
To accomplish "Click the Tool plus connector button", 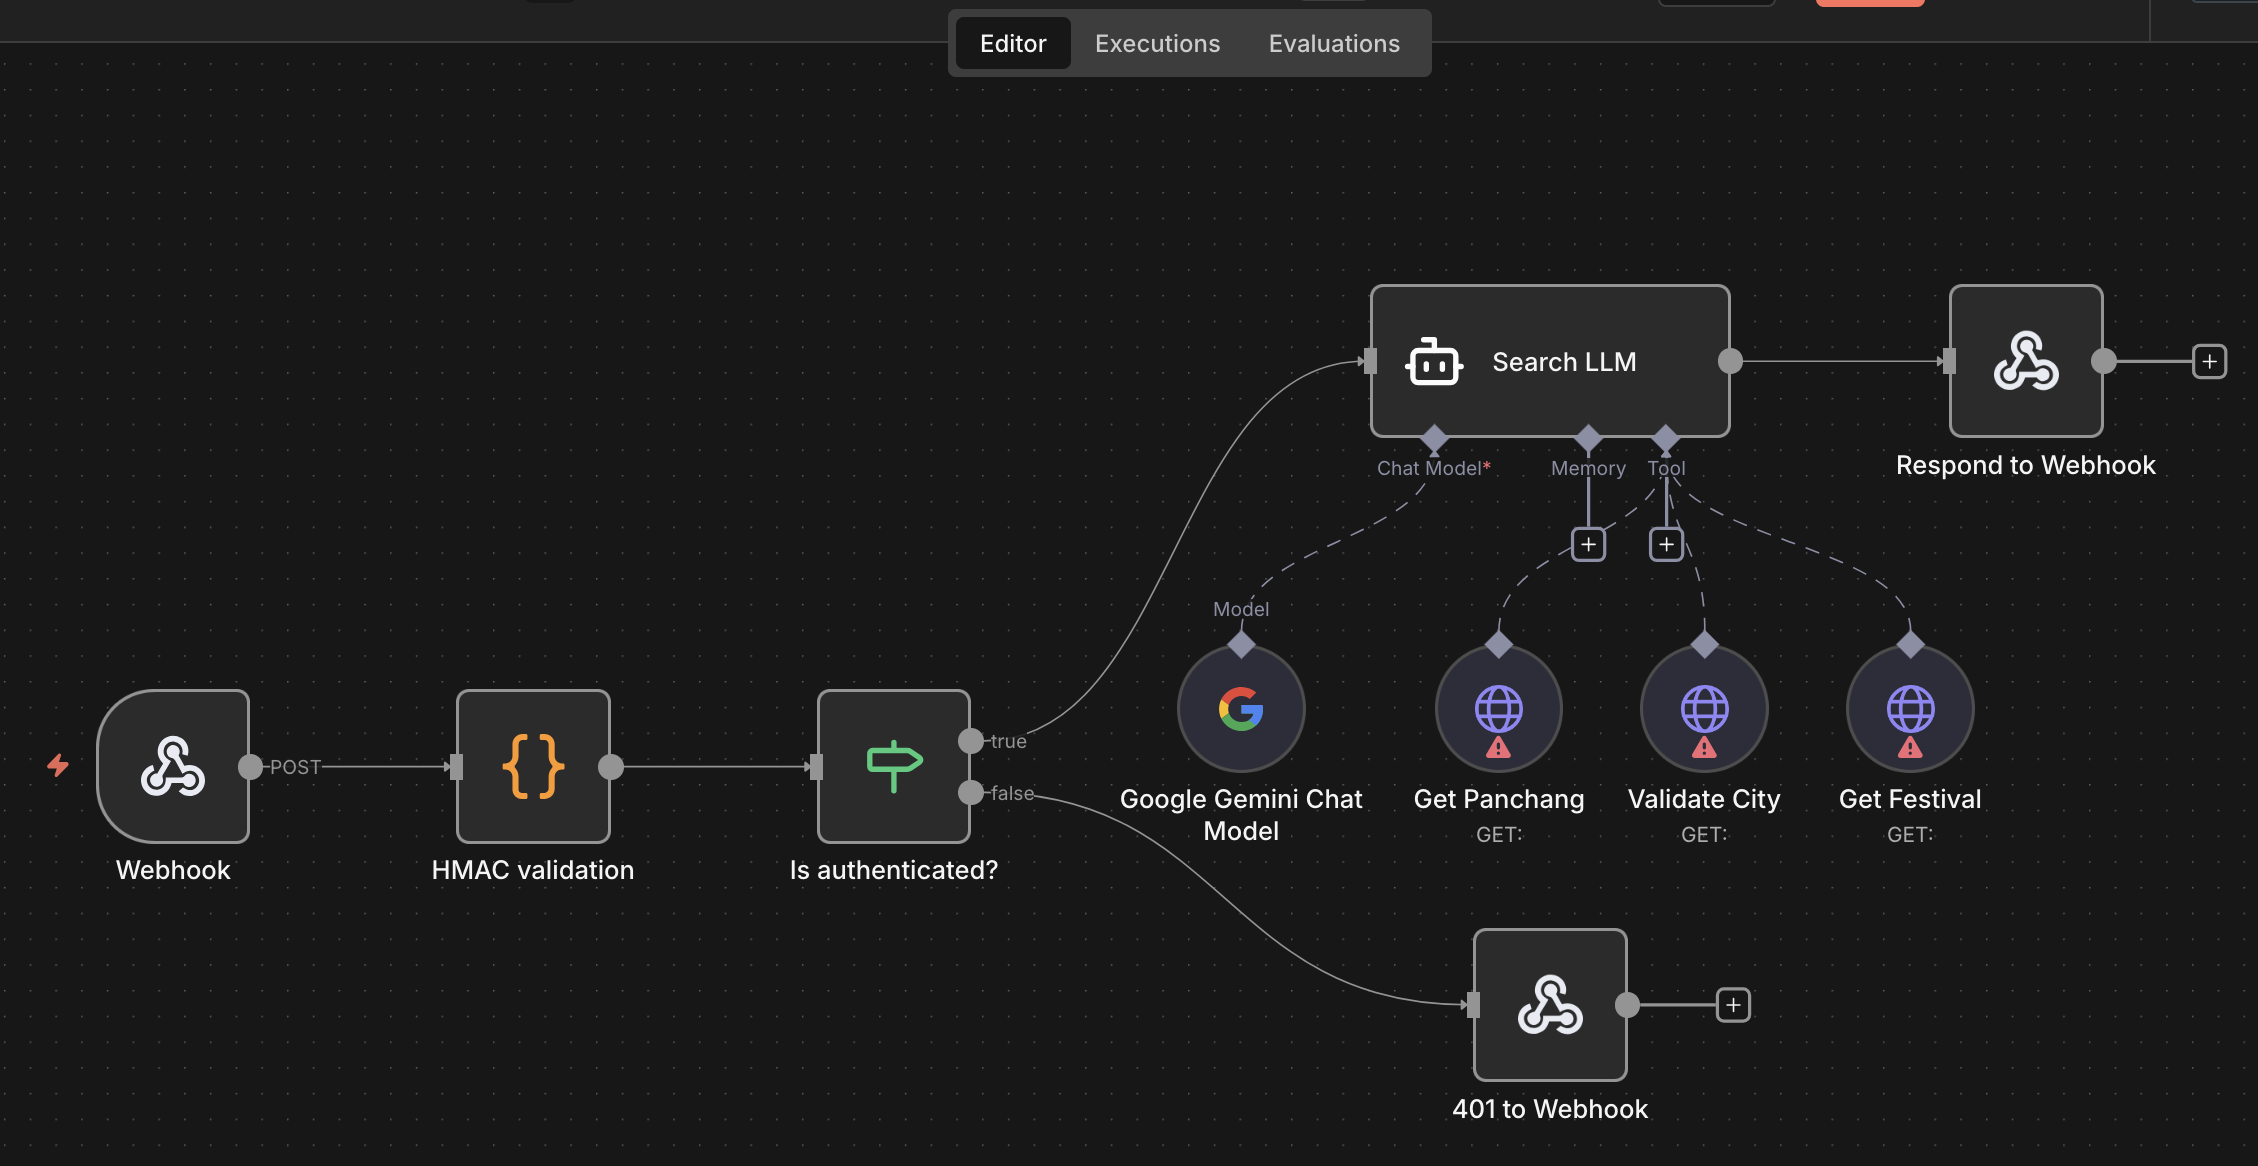I will 1666,544.
